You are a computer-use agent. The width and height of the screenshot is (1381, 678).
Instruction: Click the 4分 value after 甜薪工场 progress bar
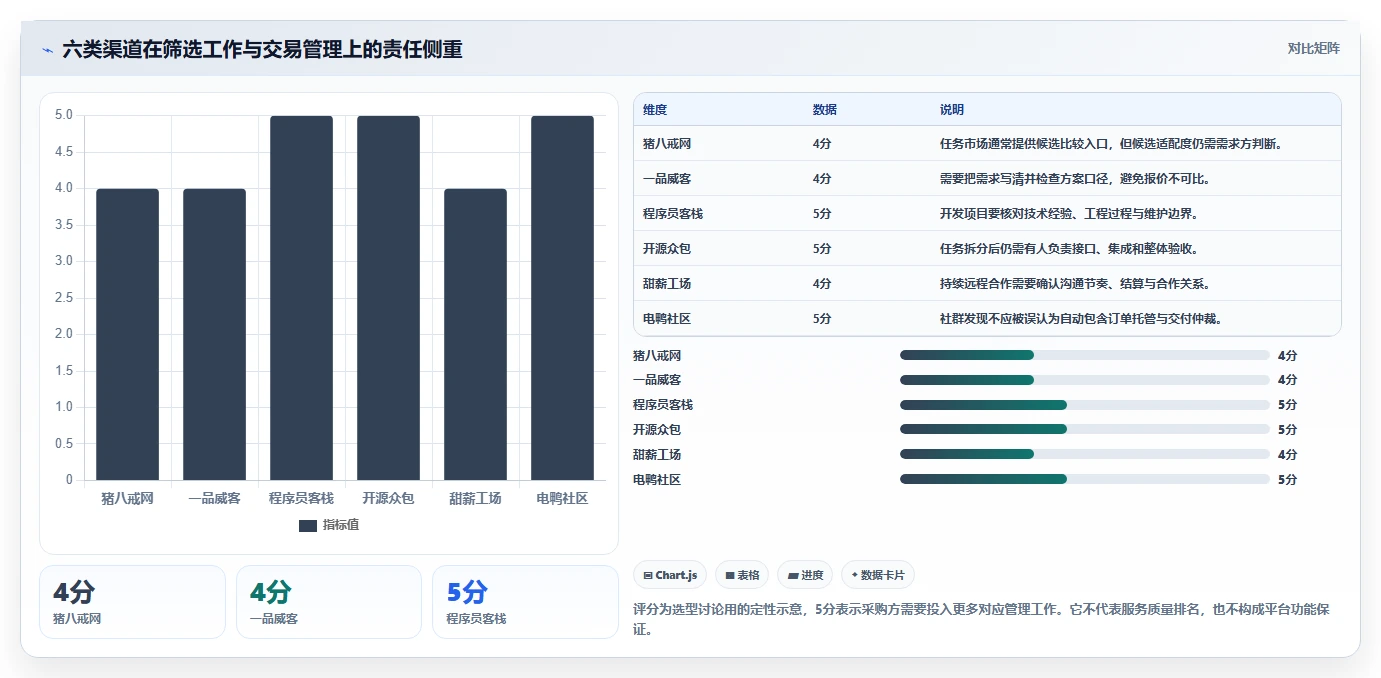pos(1287,454)
